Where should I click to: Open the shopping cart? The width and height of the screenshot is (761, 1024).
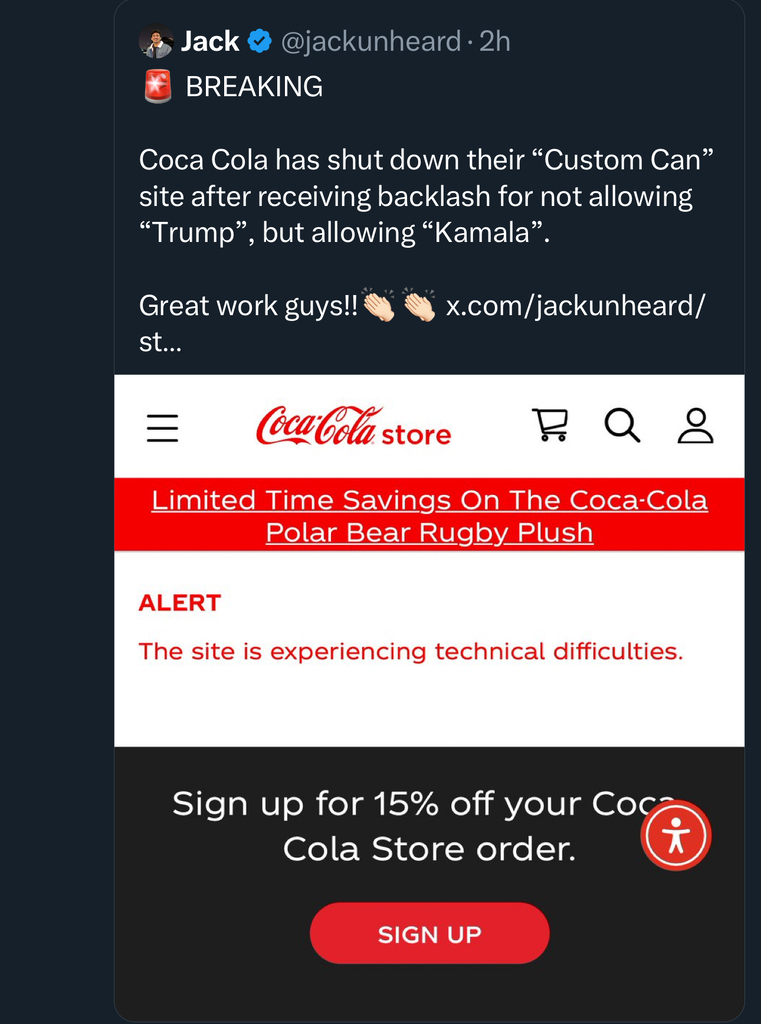(550, 425)
